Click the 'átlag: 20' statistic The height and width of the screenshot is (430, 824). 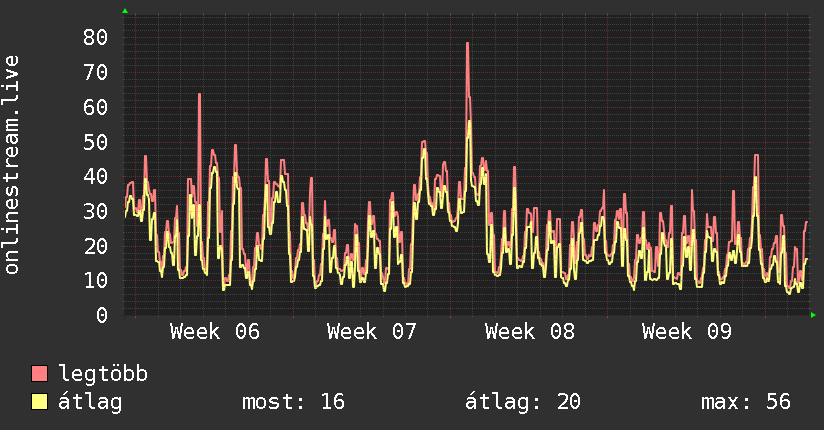[x=523, y=402]
